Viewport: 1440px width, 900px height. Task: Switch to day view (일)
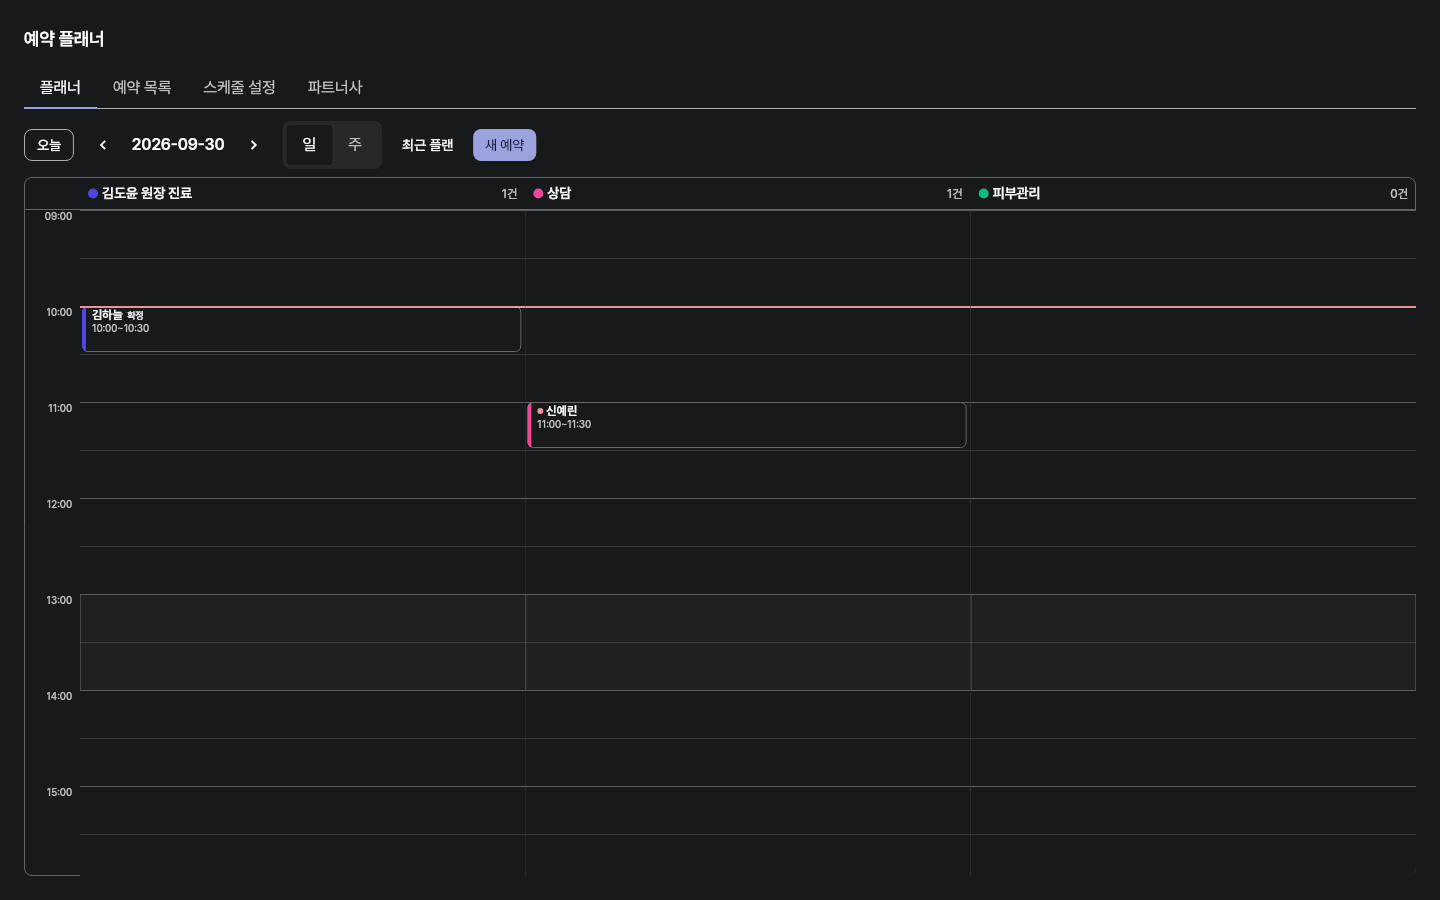coord(309,145)
